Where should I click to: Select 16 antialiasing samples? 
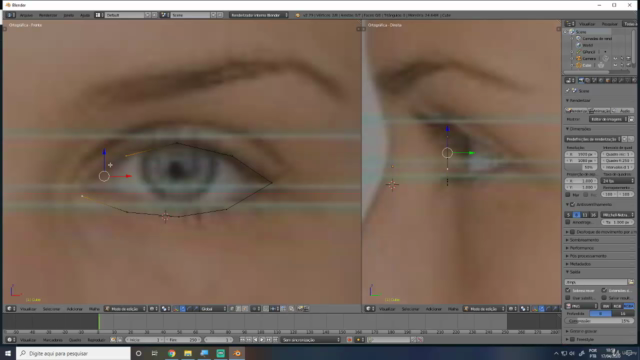(593, 215)
